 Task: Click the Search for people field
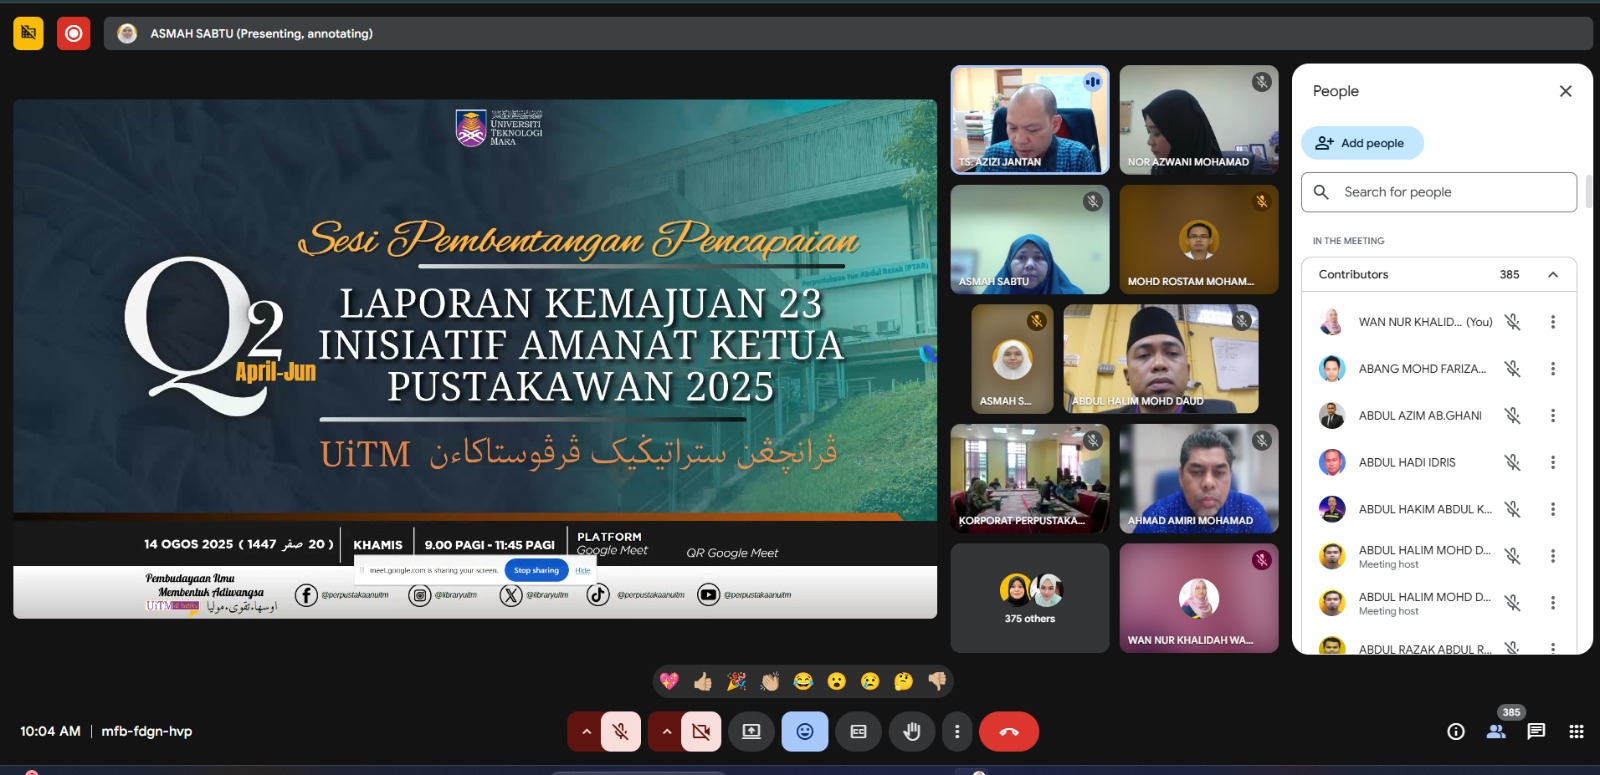(x=1440, y=192)
